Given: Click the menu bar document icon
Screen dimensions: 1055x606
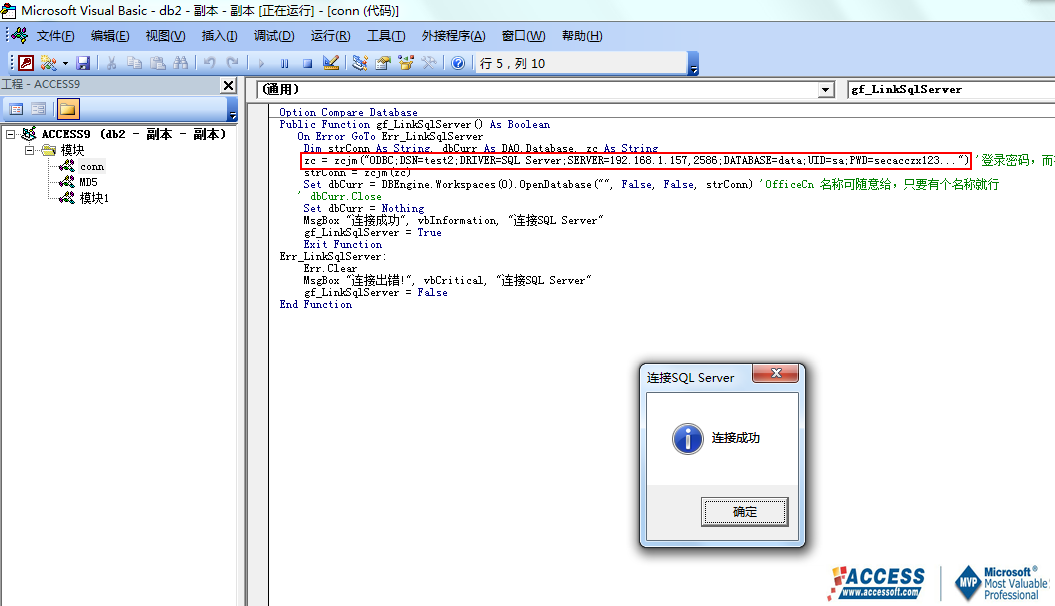Looking at the screenshot, I should [18, 36].
